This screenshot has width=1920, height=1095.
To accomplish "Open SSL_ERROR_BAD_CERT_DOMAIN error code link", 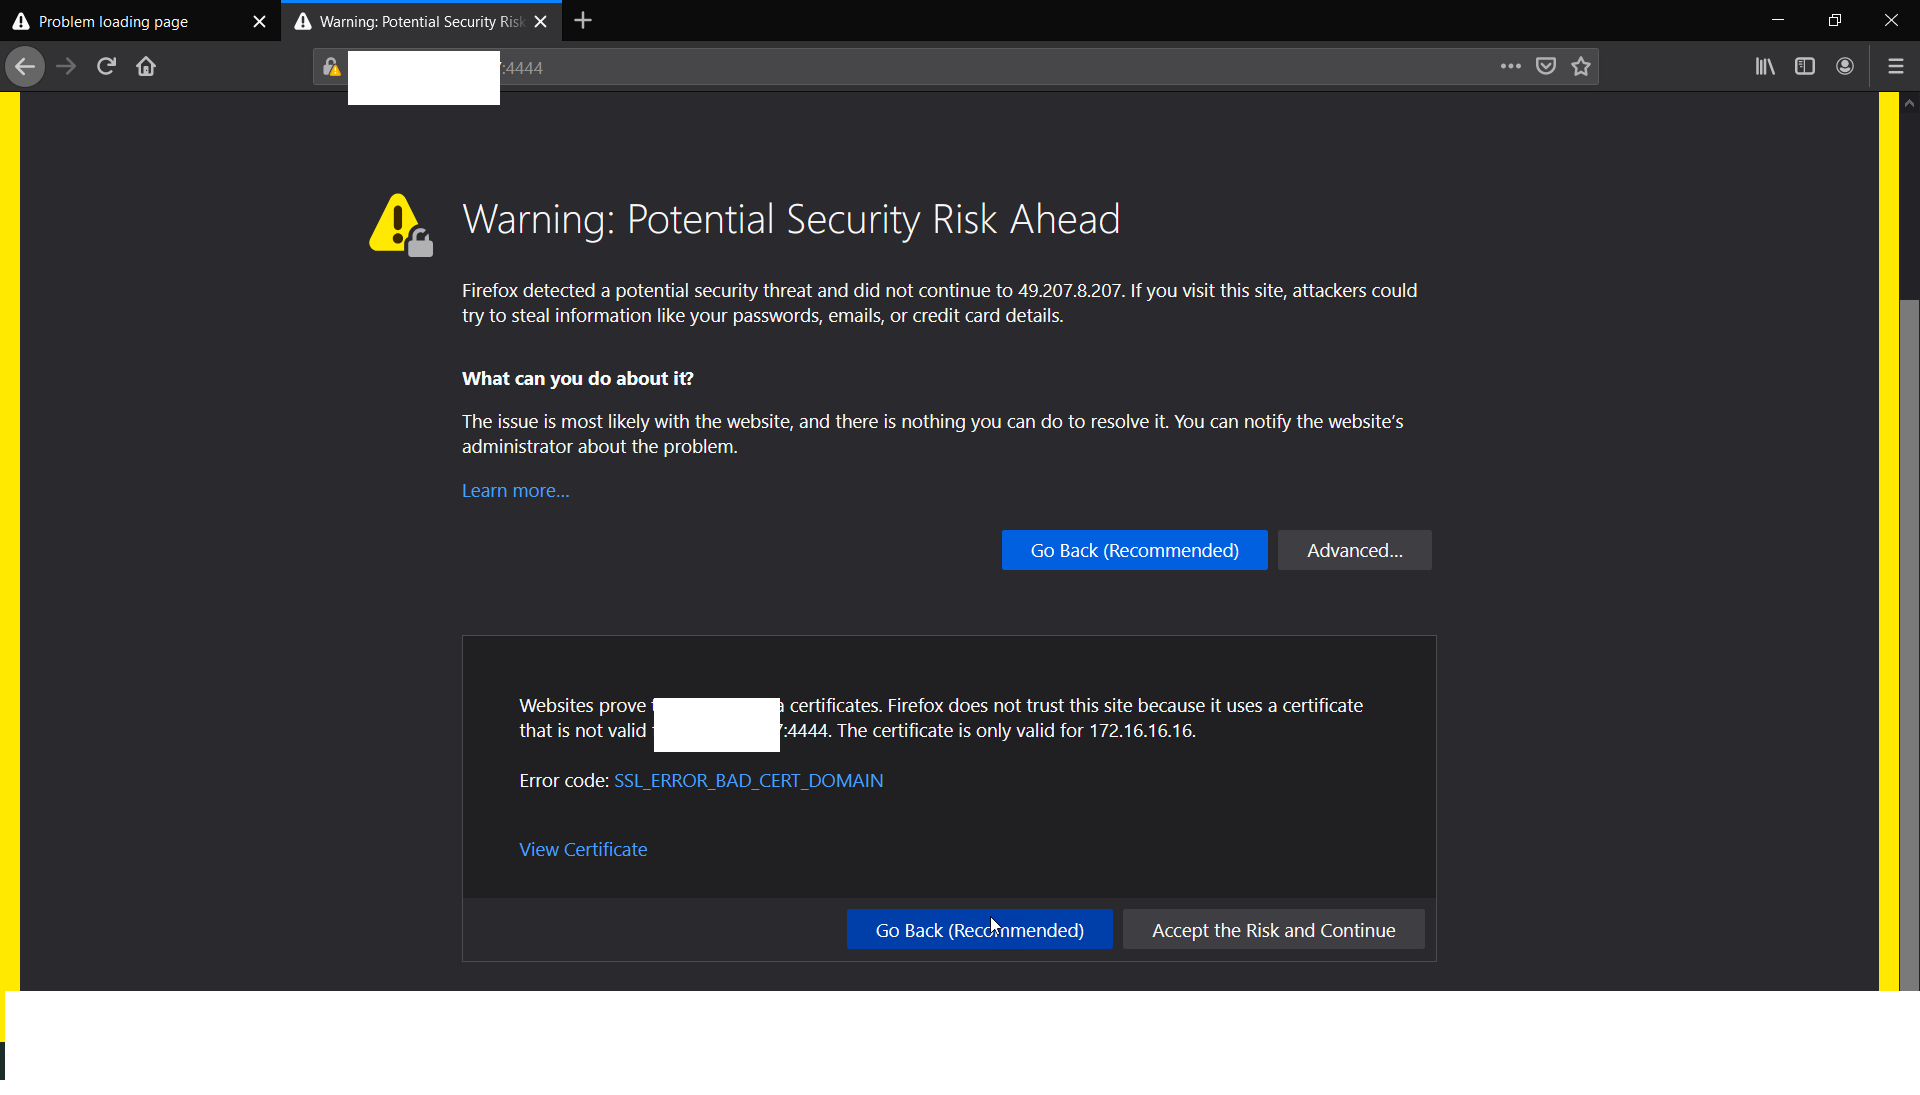I will click(748, 781).
